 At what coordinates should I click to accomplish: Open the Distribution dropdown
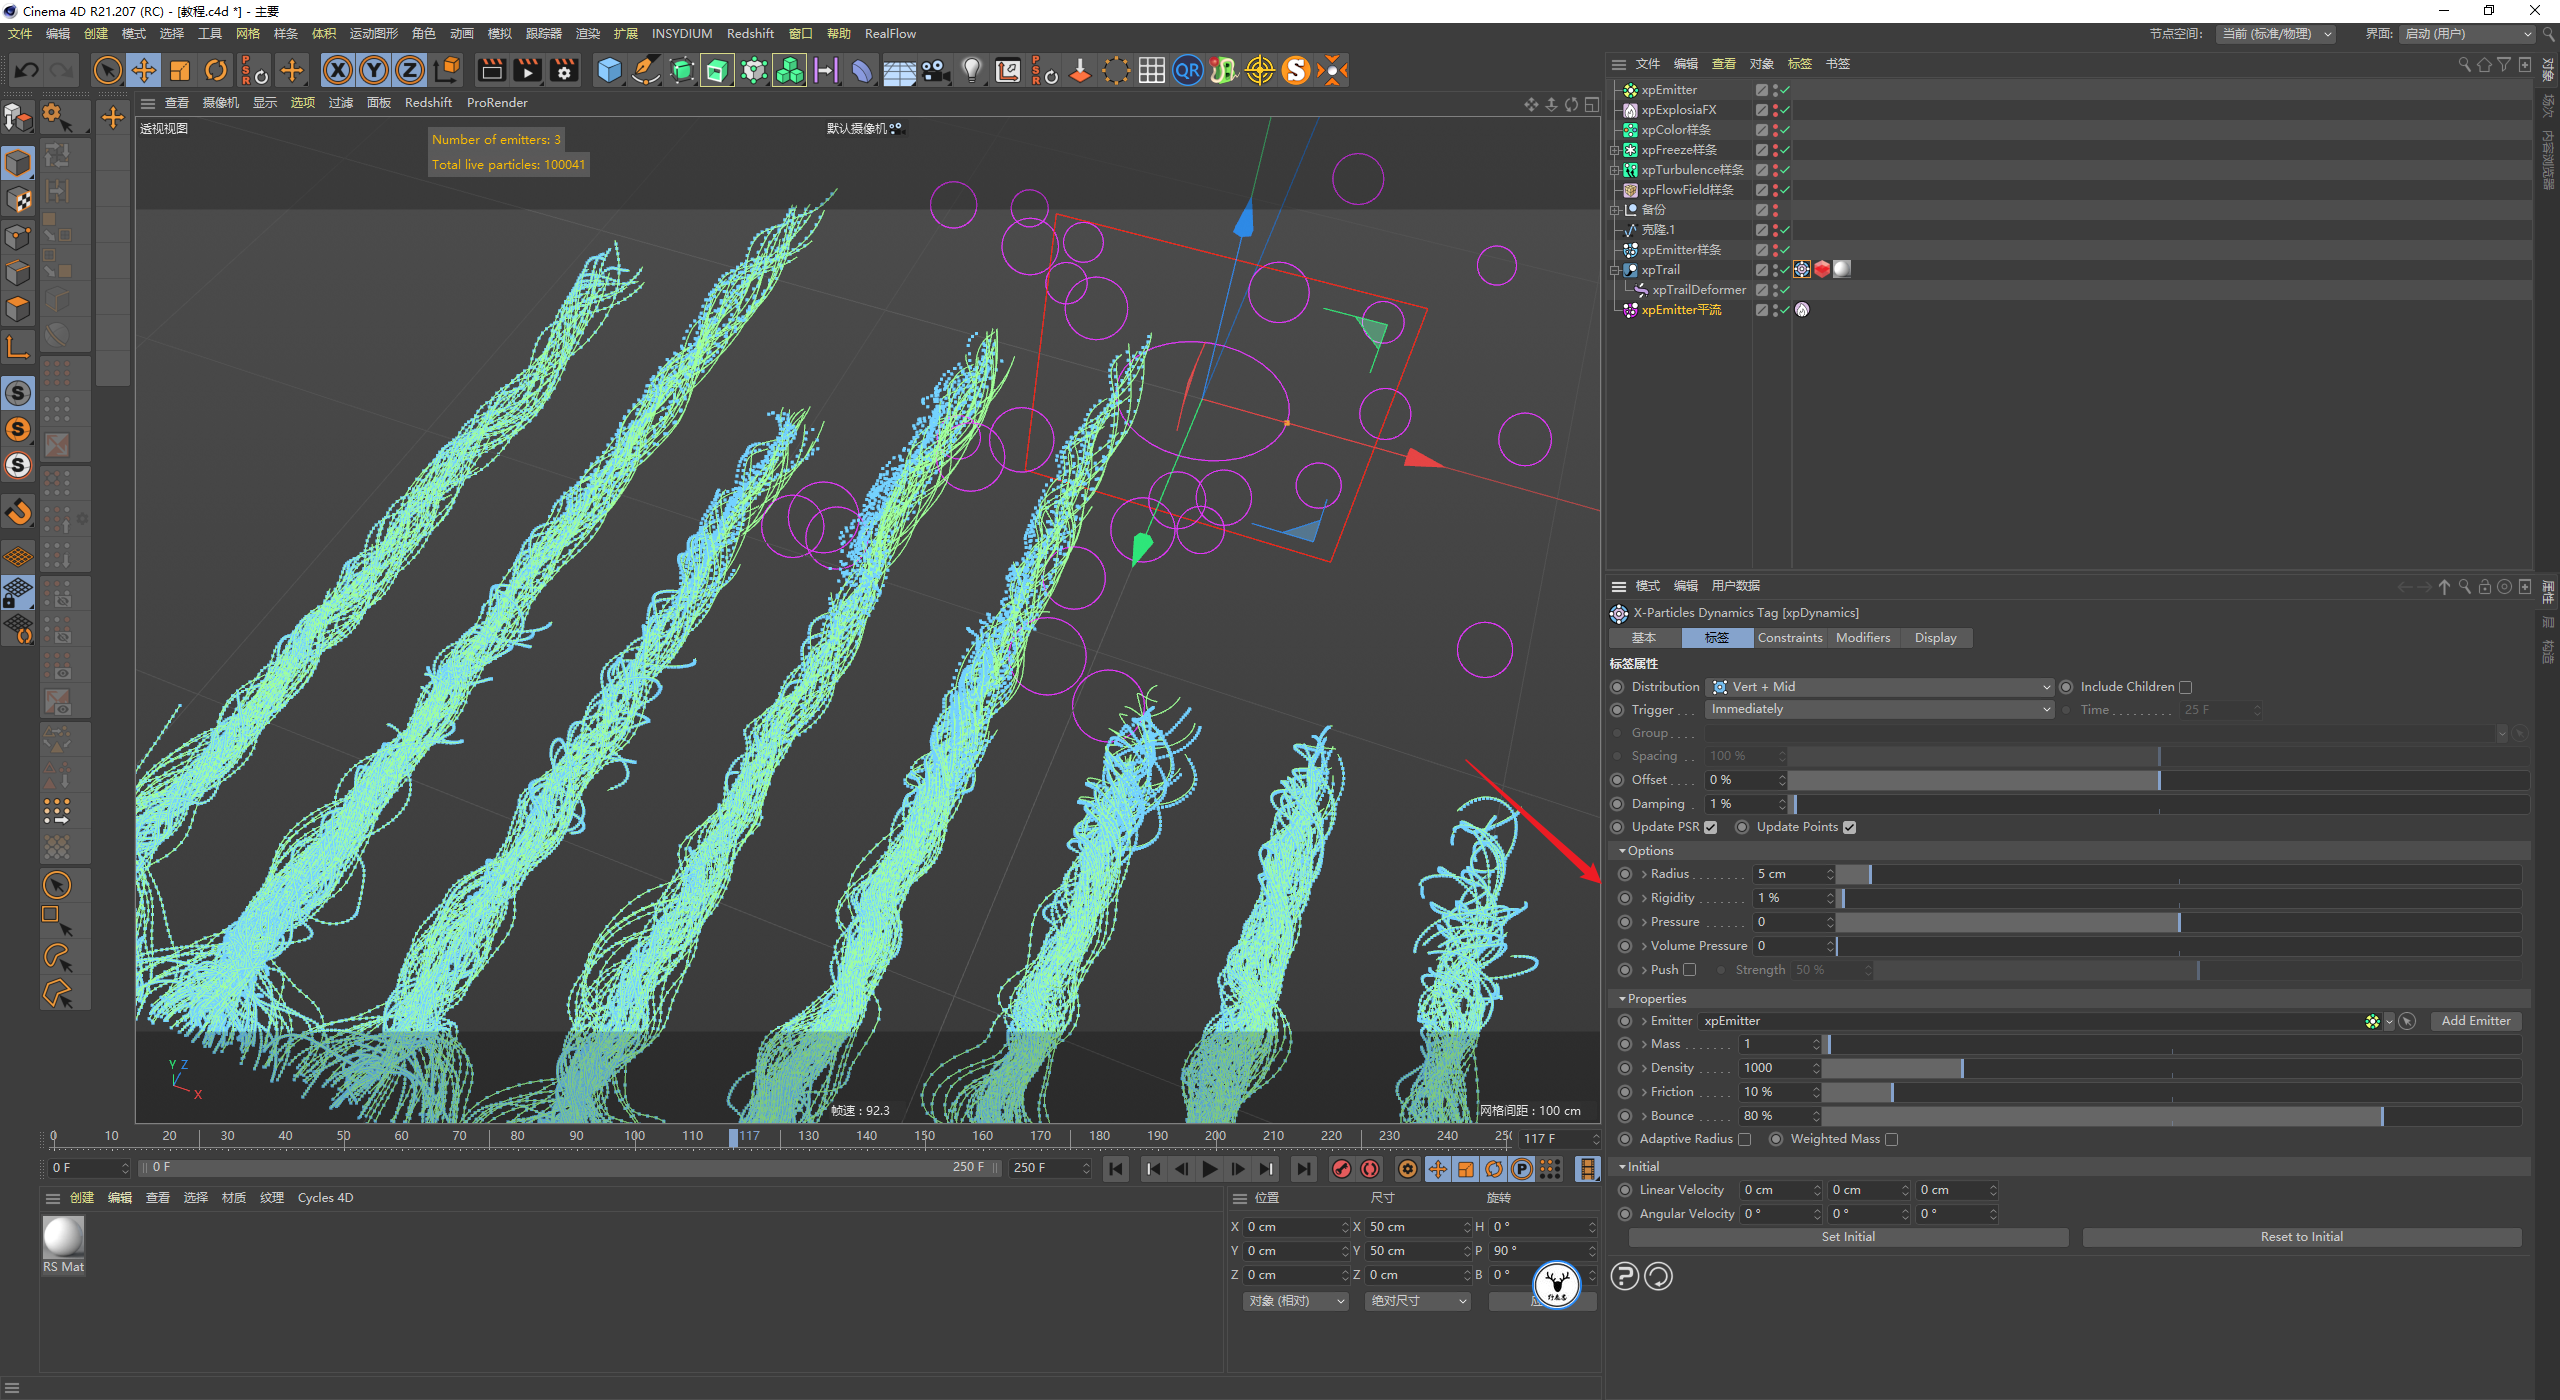click(x=1880, y=687)
